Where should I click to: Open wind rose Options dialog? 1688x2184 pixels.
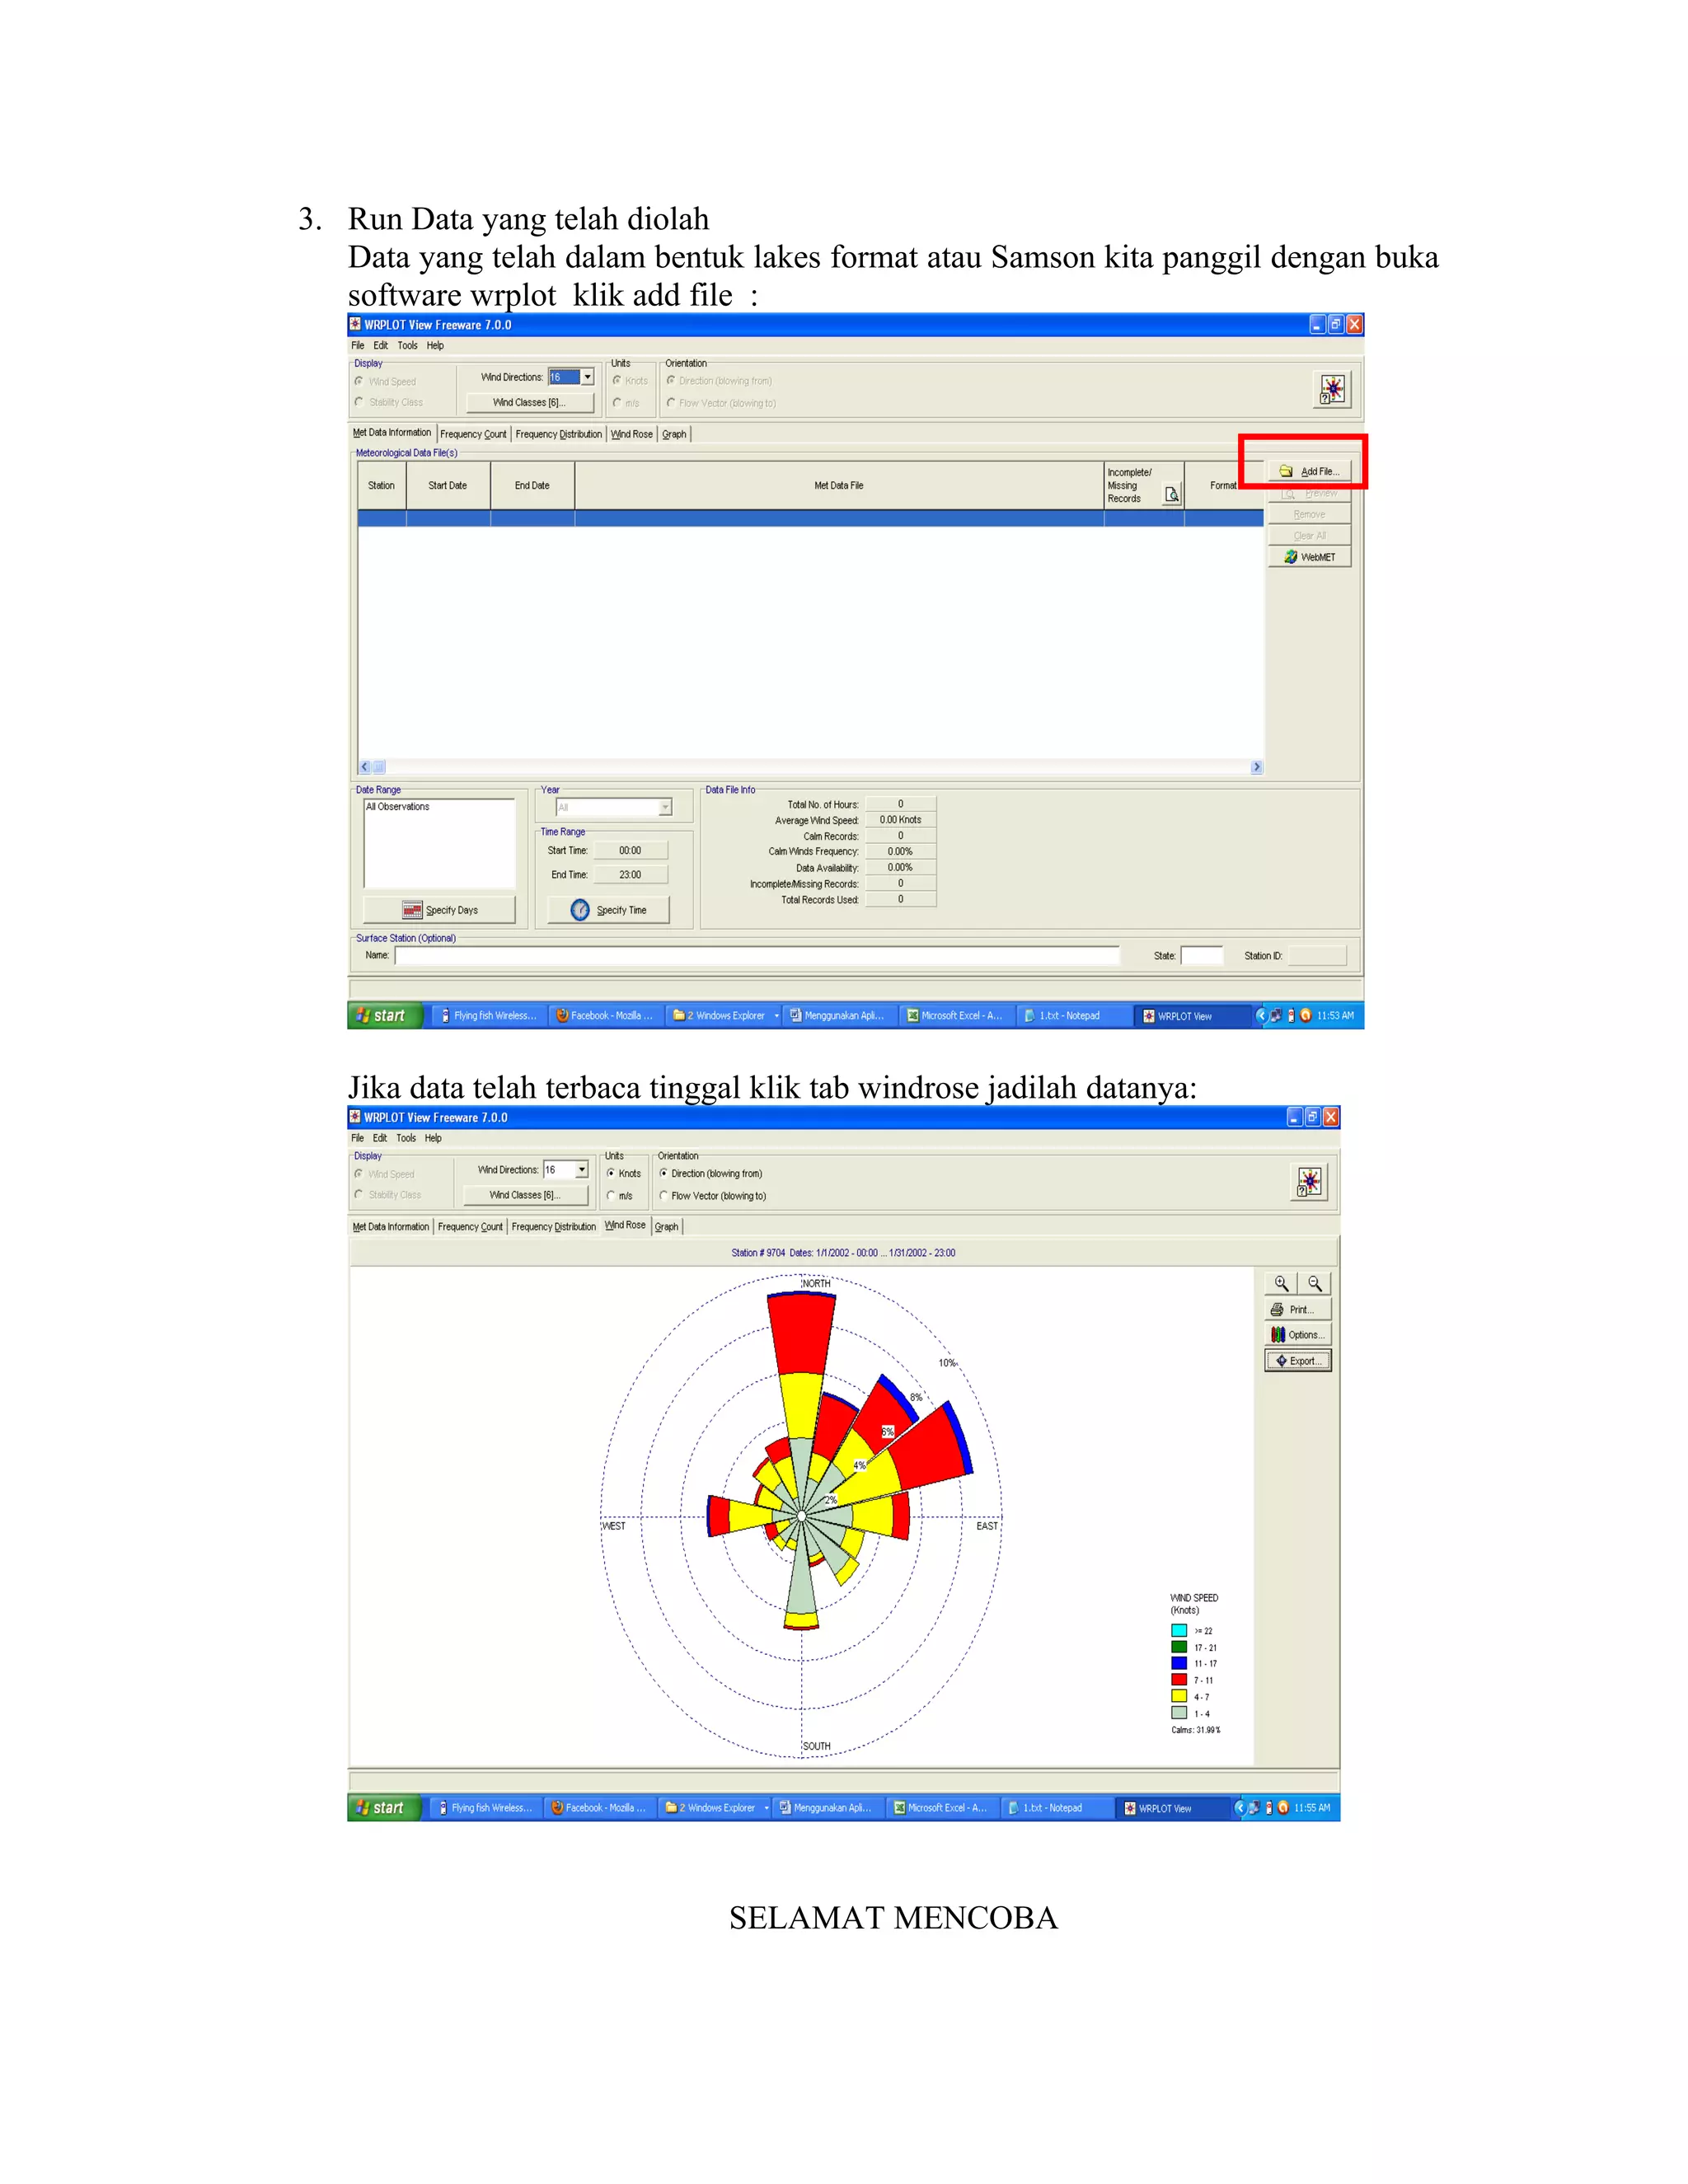click(1298, 1335)
